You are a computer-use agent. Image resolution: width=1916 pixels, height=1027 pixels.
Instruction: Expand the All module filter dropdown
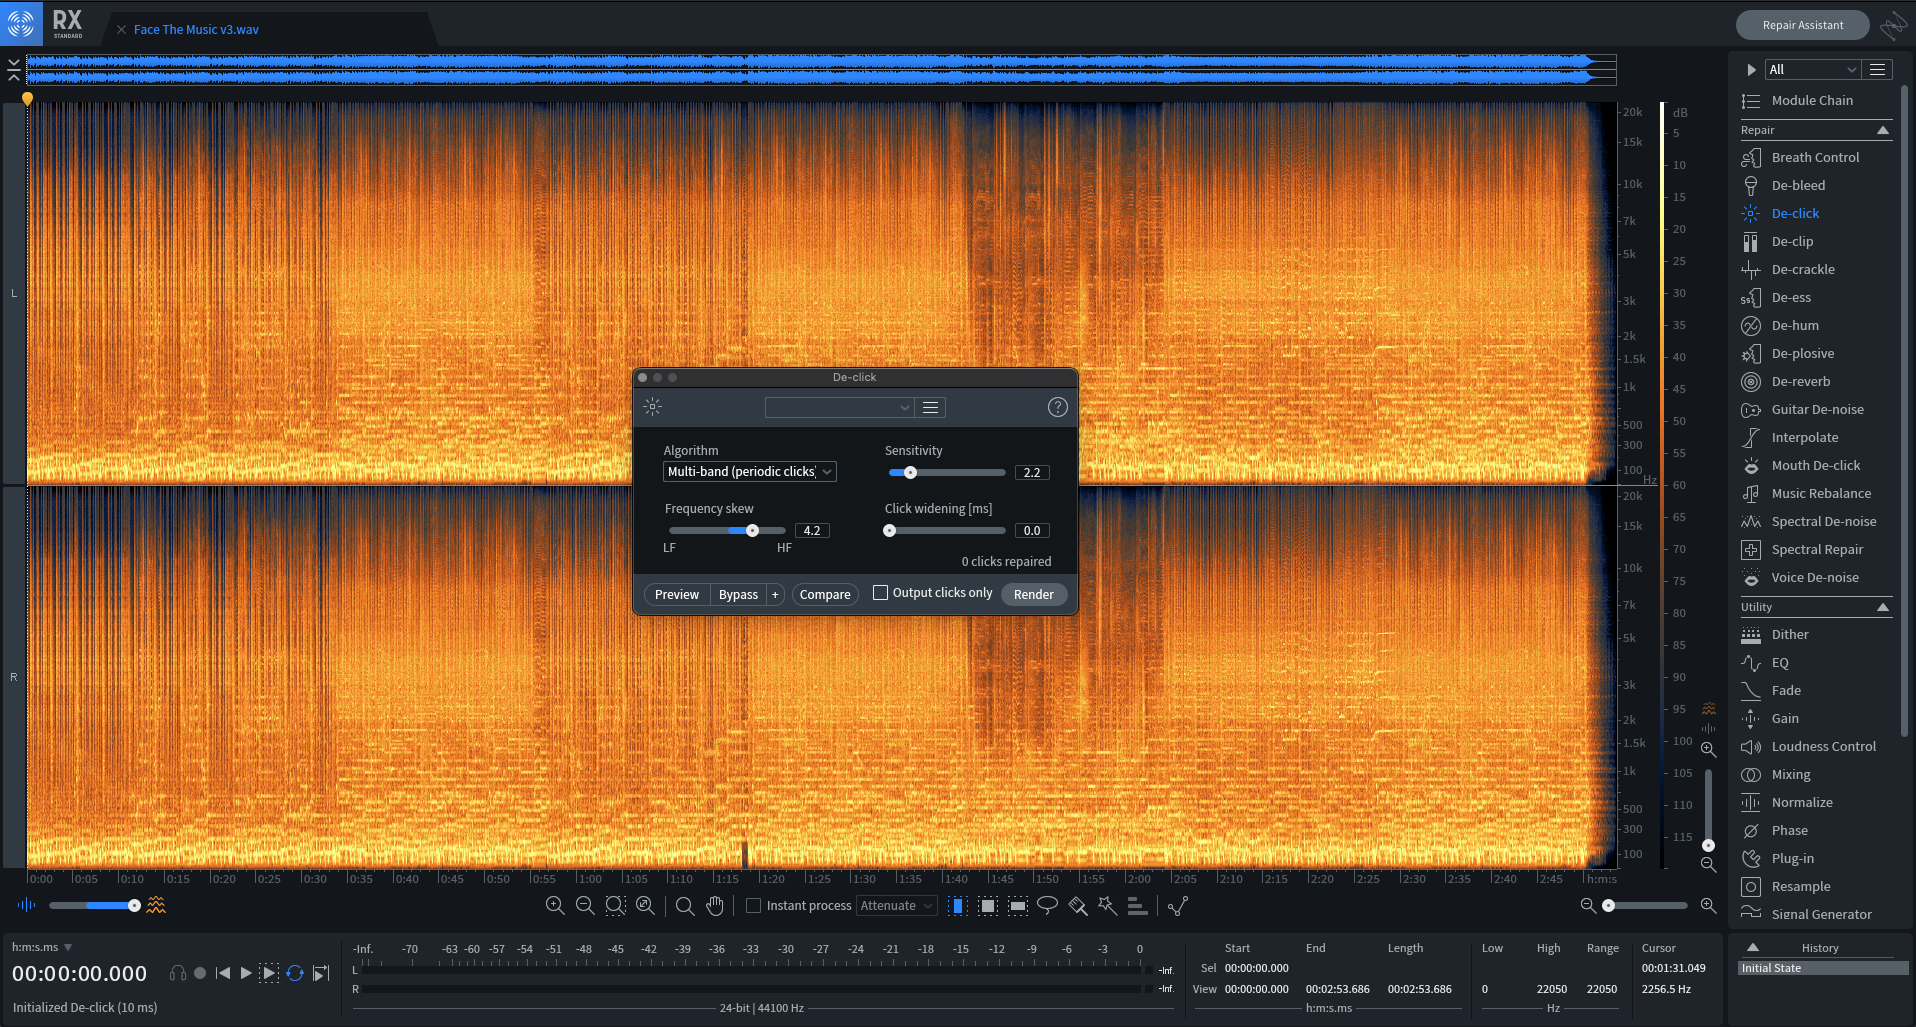(1812, 69)
